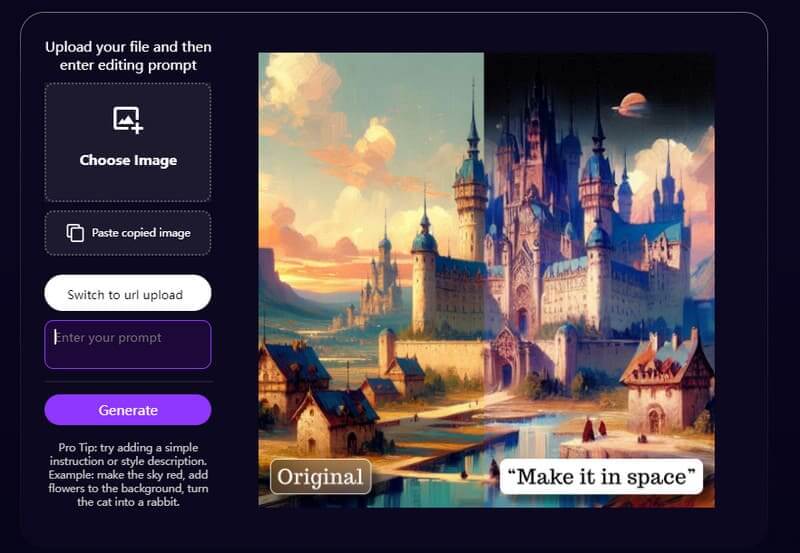This screenshot has width=800, height=553.
Task: Click the "Make it in space" caption
Action: pos(601,476)
